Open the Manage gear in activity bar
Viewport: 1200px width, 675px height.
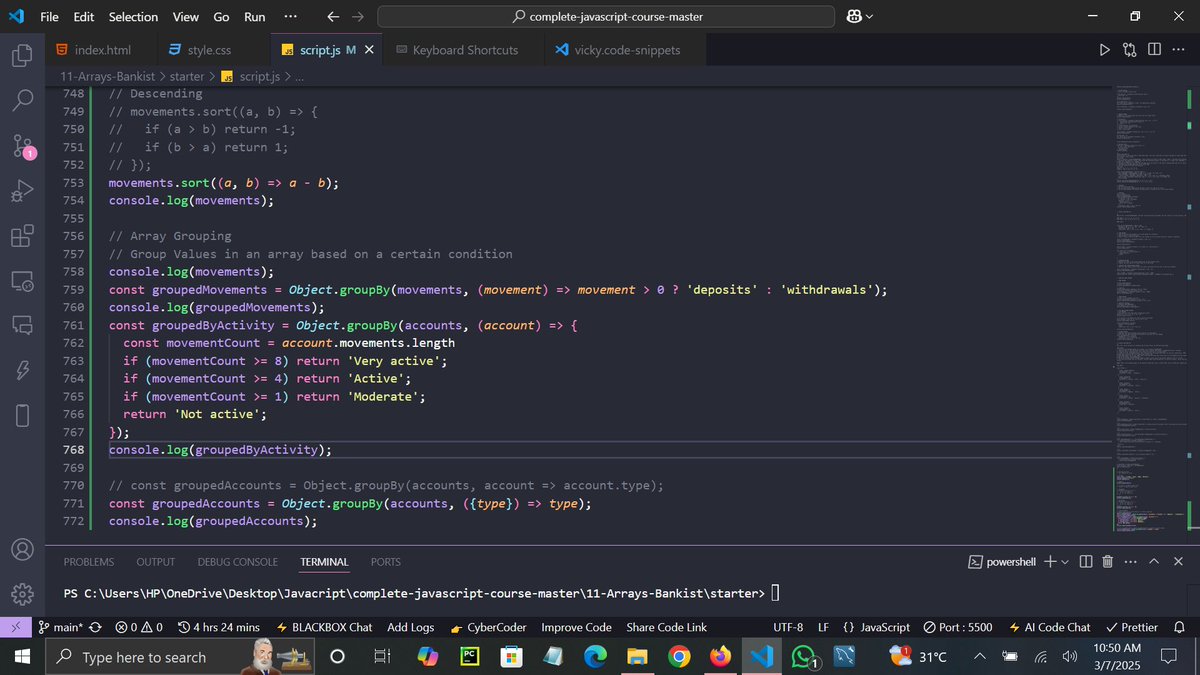[x=22, y=595]
